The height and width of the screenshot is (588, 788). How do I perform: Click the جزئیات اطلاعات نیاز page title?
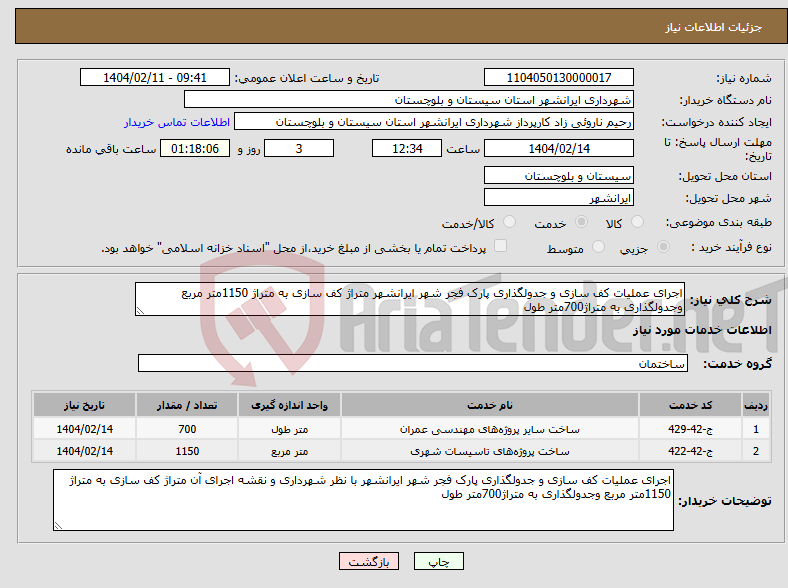click(x=714, y=27)
